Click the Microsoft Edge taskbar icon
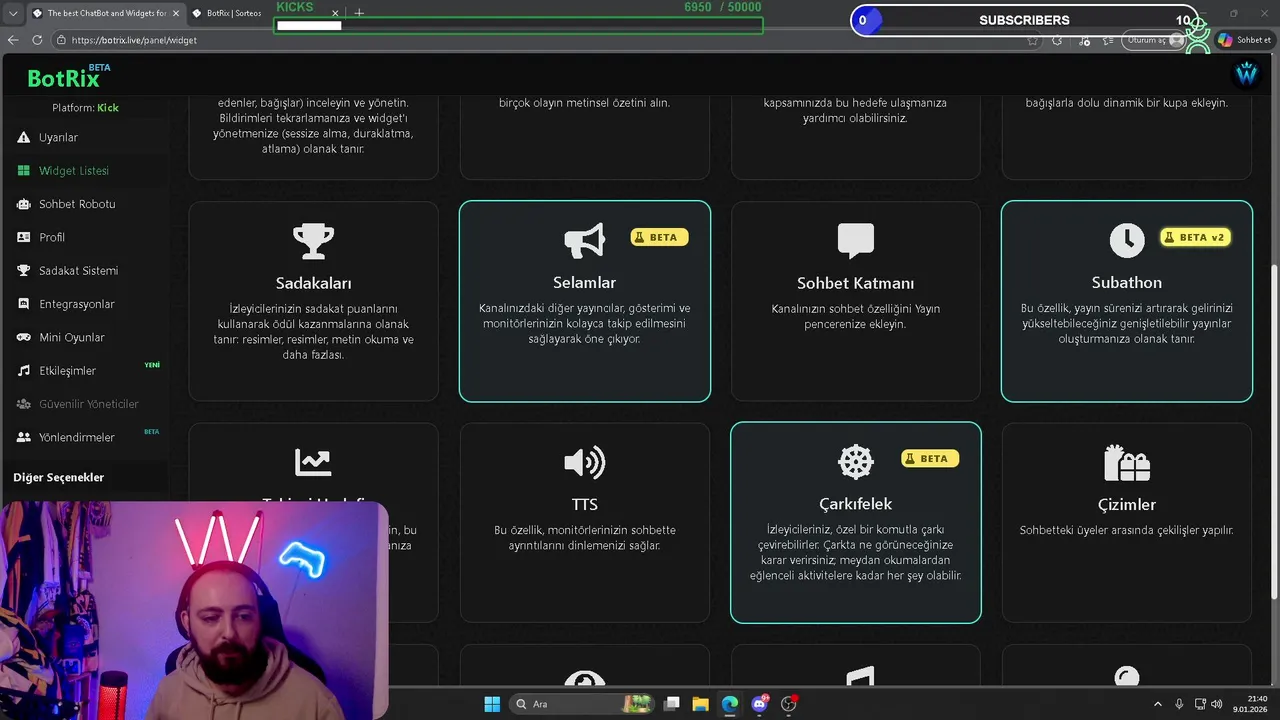The width and height of the screenshot is (1280, 720). (x=730, y=704)
